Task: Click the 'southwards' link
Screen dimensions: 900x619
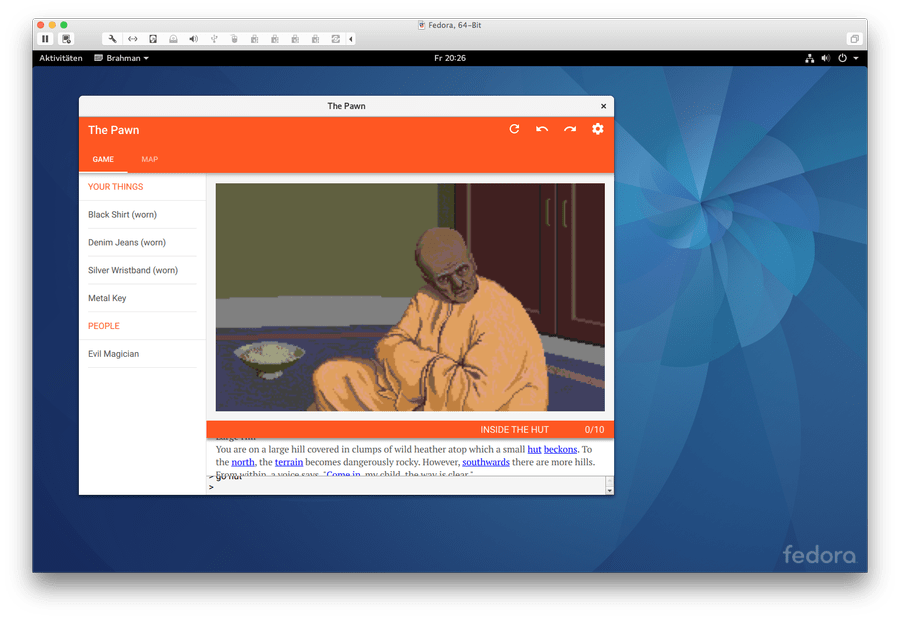Action: 486,462
